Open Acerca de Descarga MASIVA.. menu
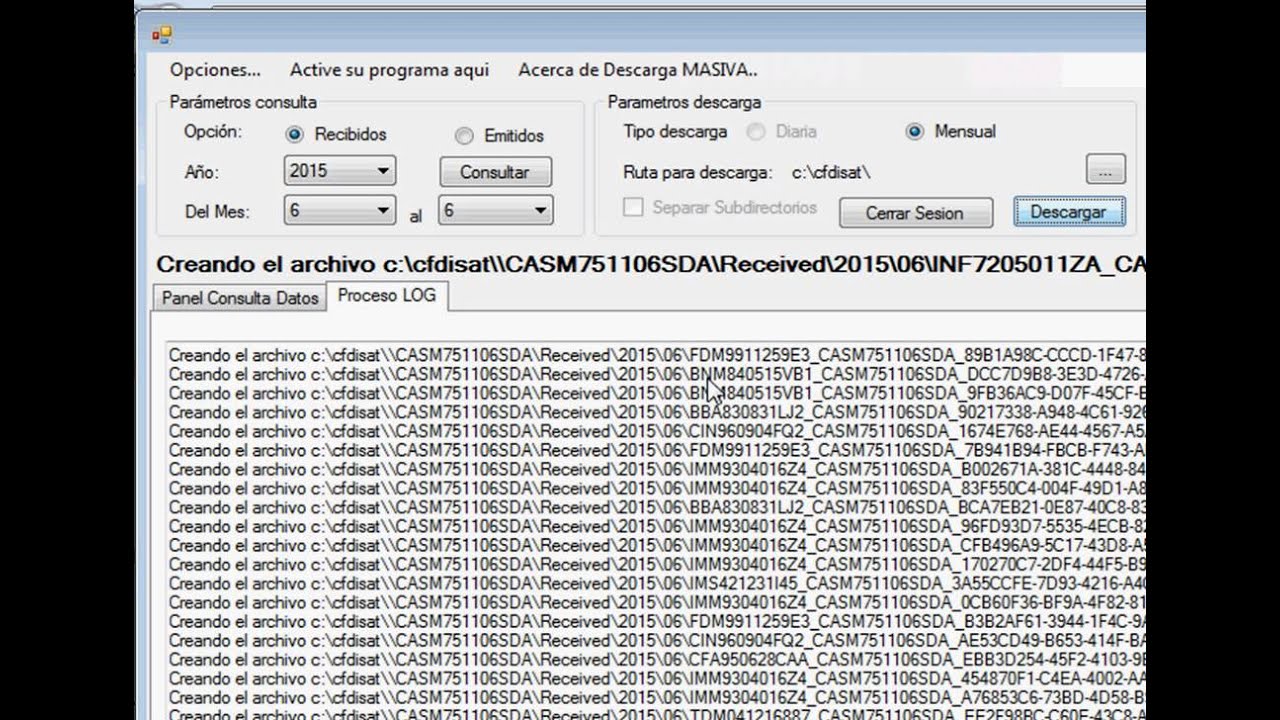 [637, 70]
